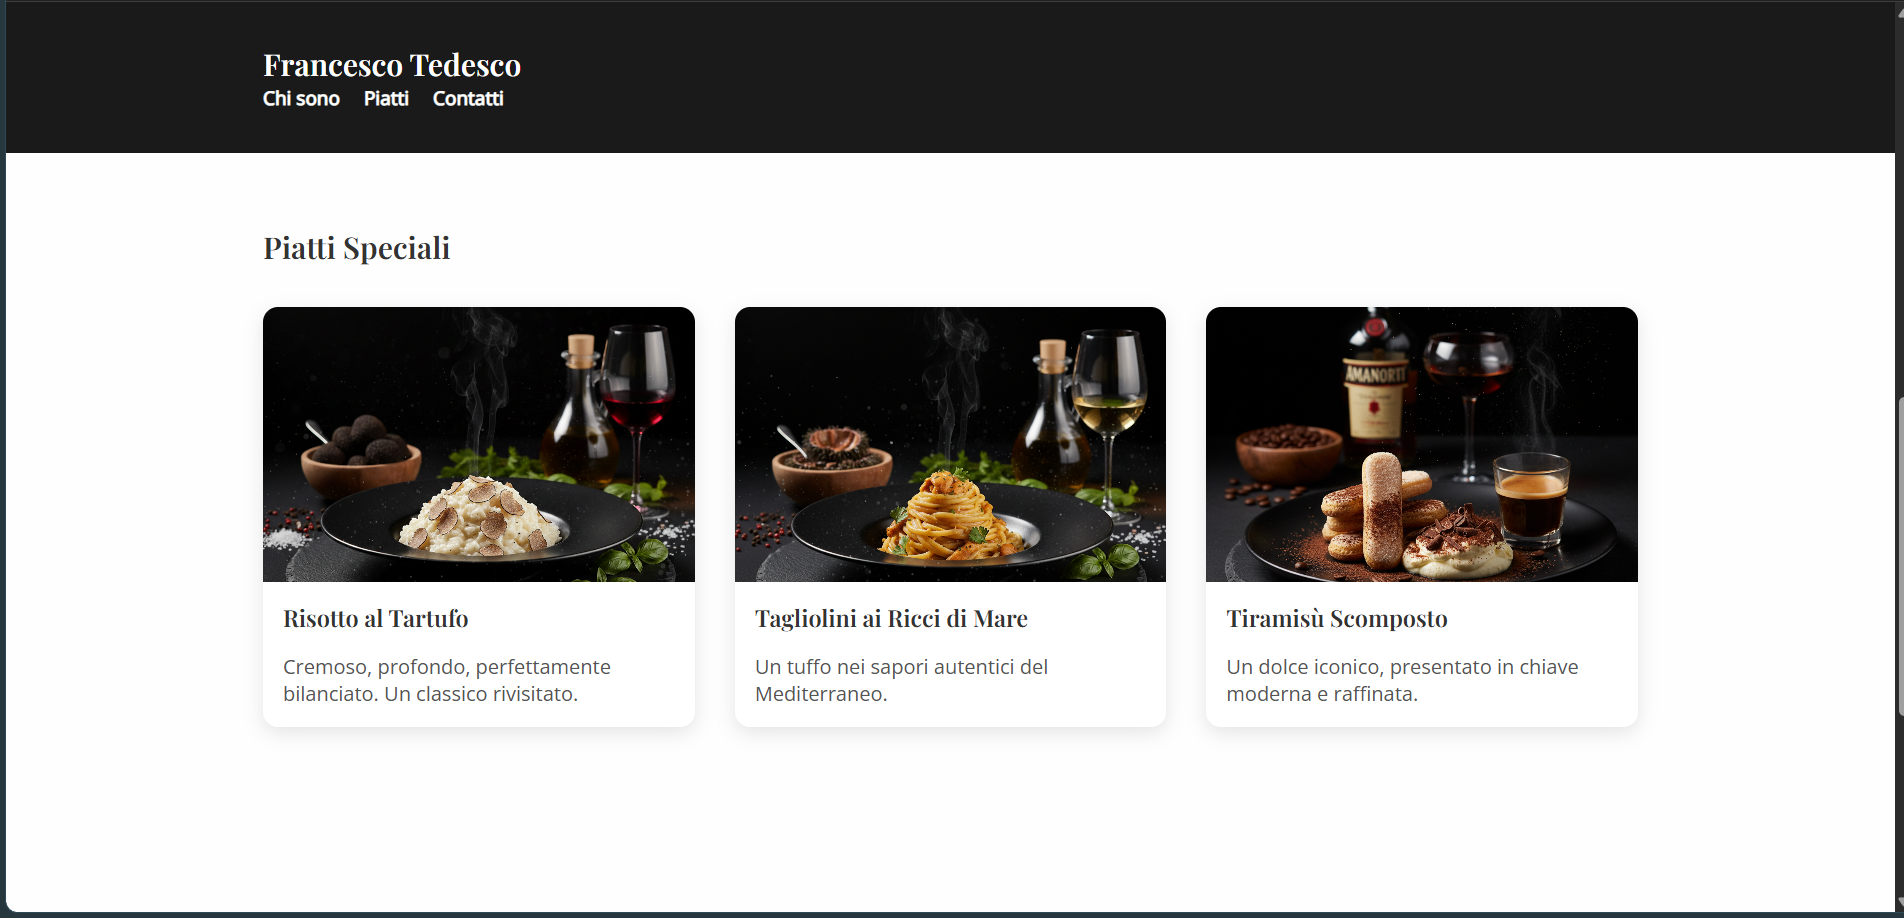
Task: Click the risotto description starting 'Cremoso, profondo'
Action: click(447, 680)
